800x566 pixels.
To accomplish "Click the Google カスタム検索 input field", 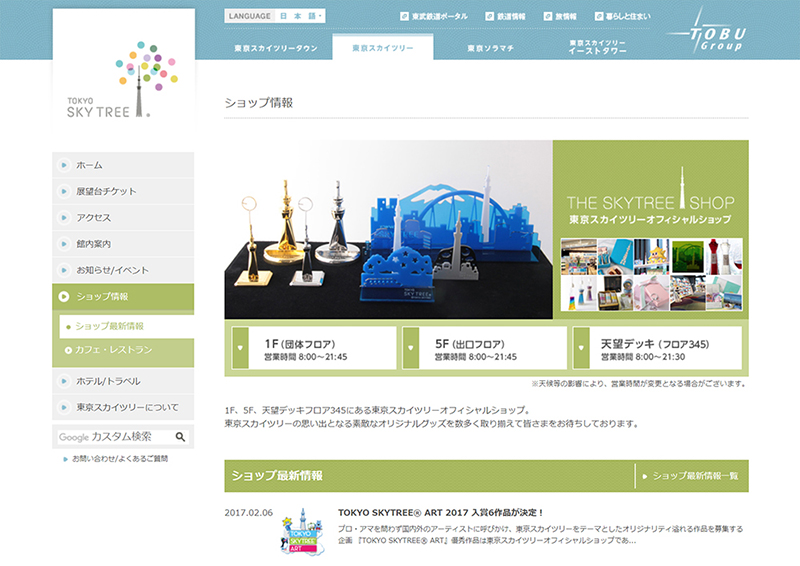I will tap(114, 437).
